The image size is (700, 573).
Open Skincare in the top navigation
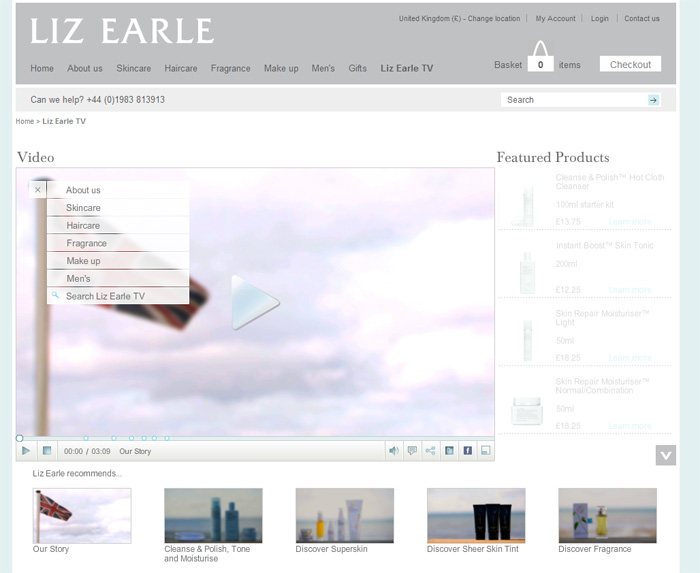click(133, 68)
